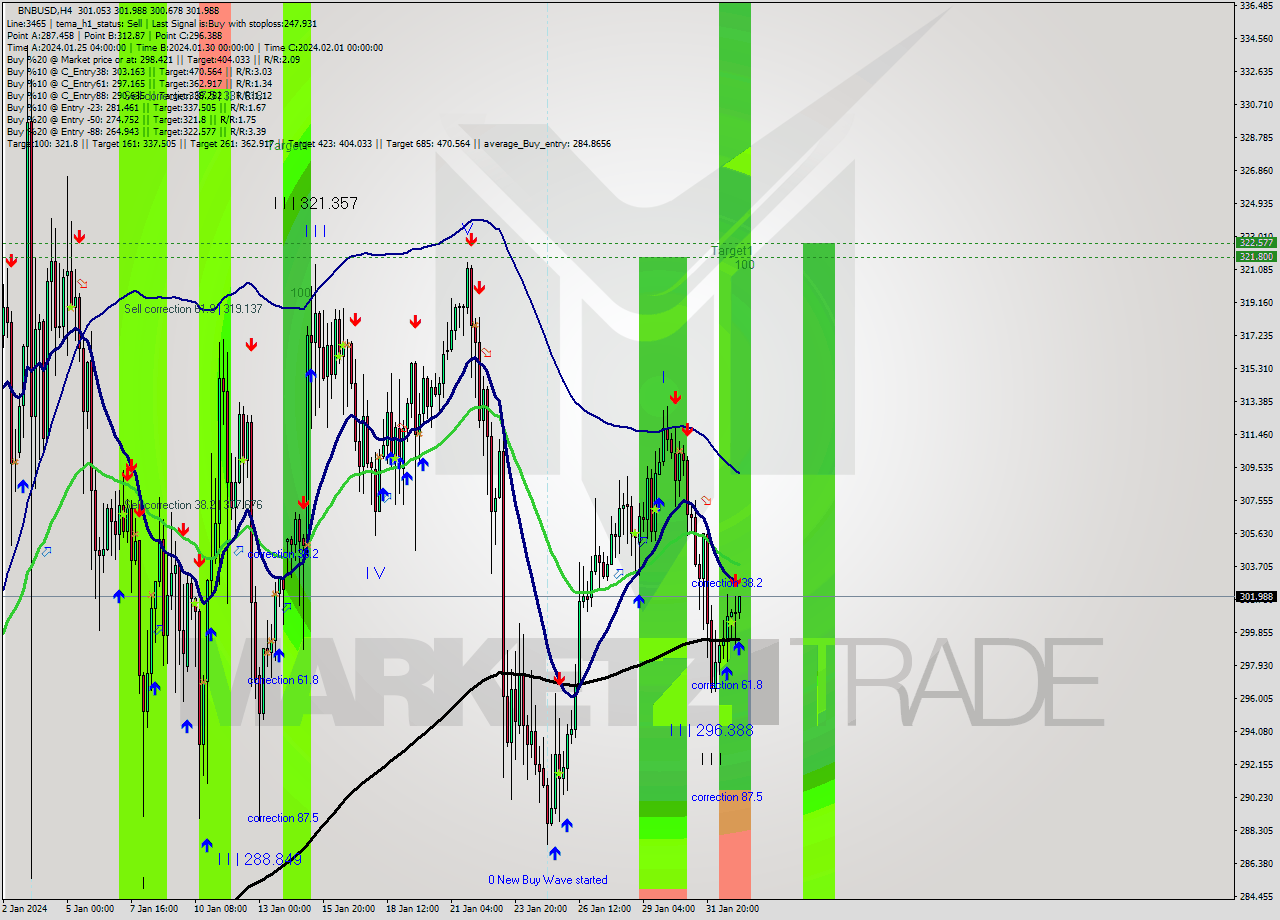Viewport: 1280px width, 920px height.
Task: Click the green 322.577 price tag
Action: 1256,243
